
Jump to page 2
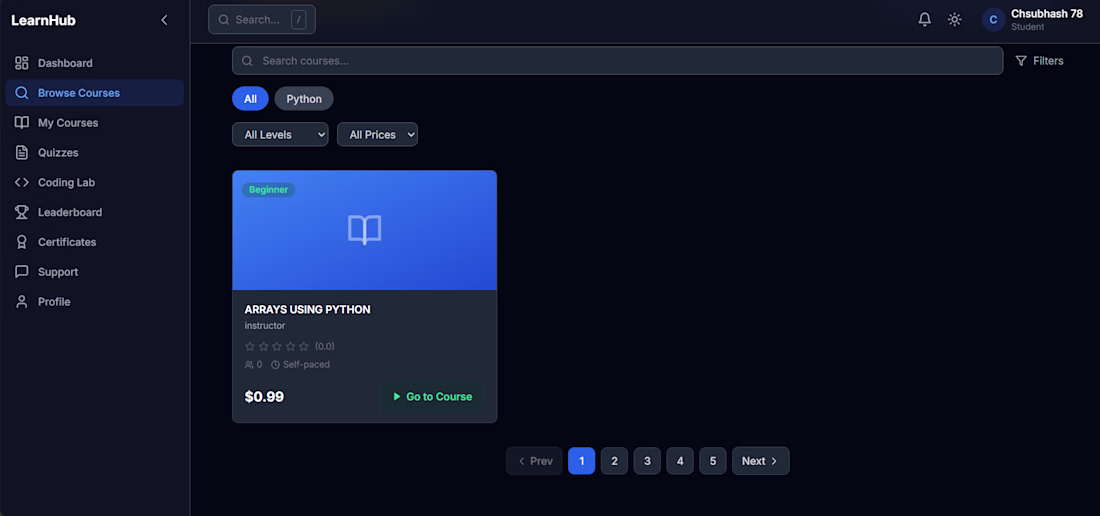(x=615, y=461)
